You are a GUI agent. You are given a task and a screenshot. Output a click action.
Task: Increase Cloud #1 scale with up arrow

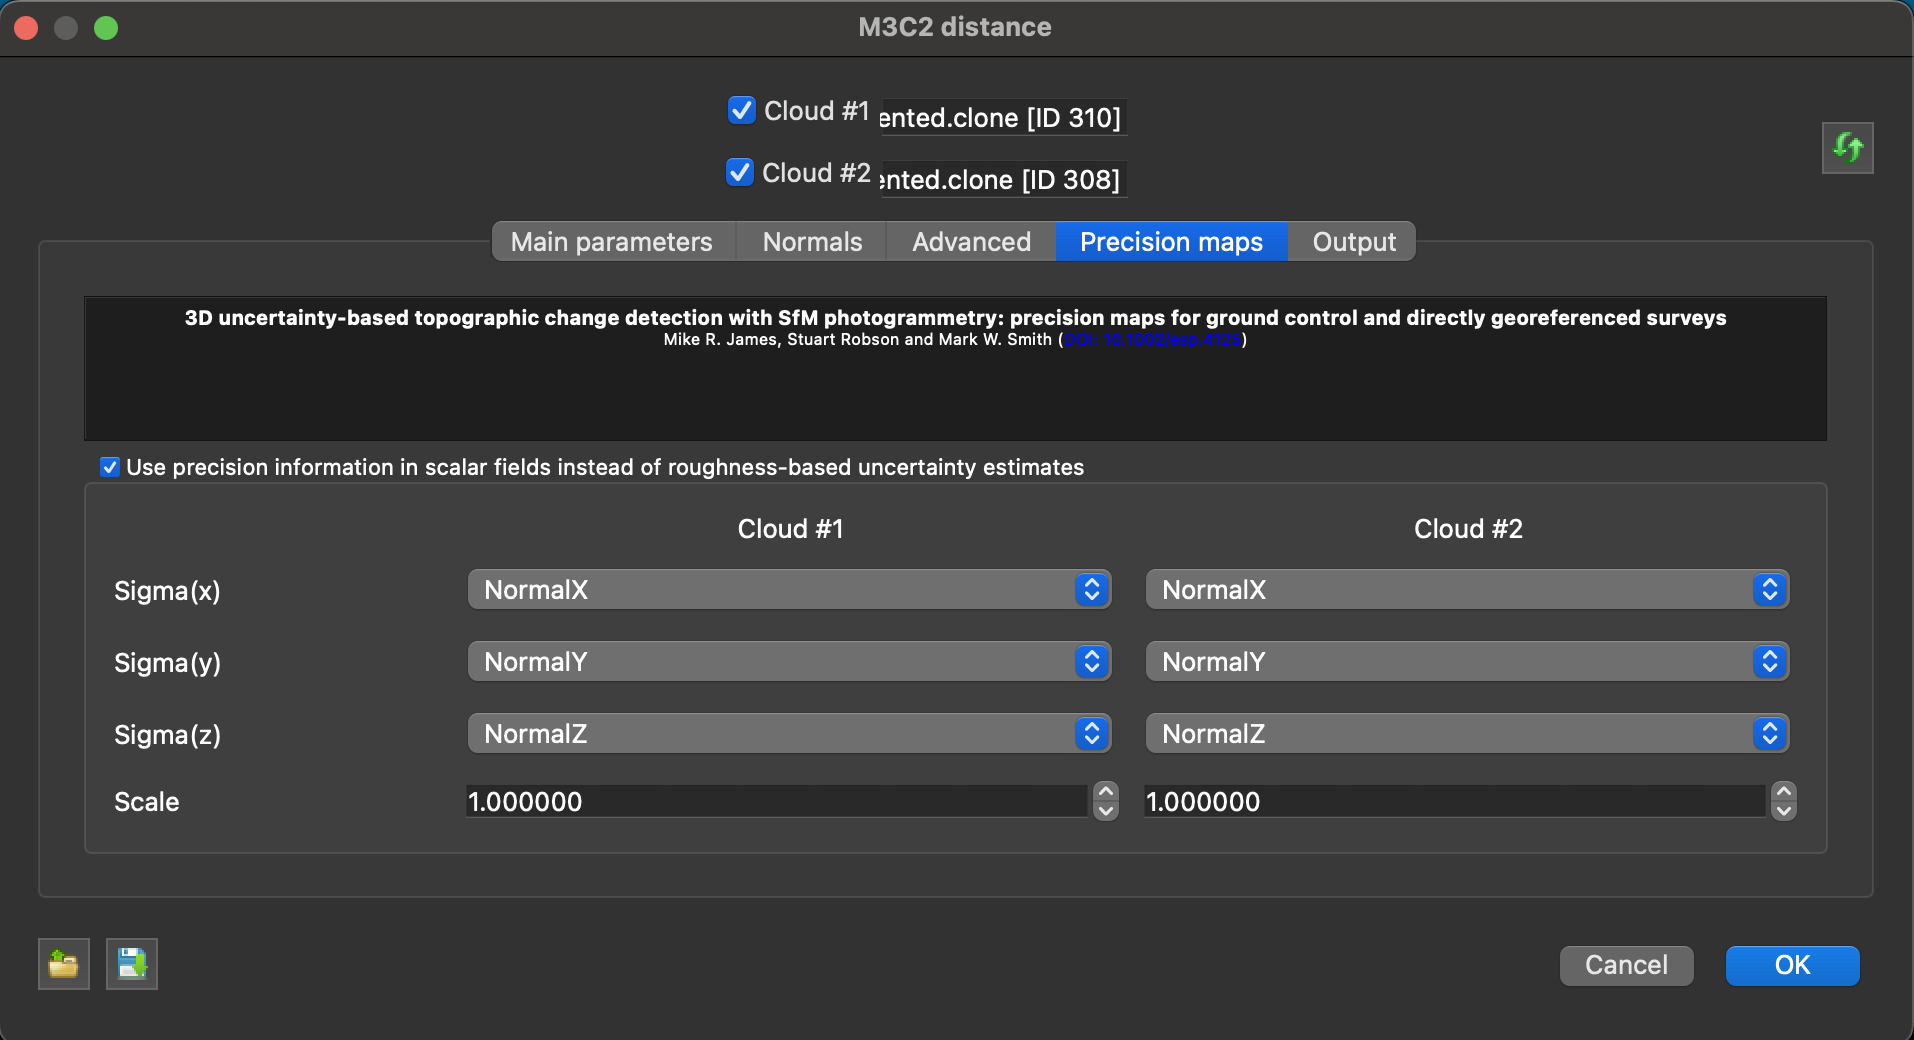pos(1105,792)
